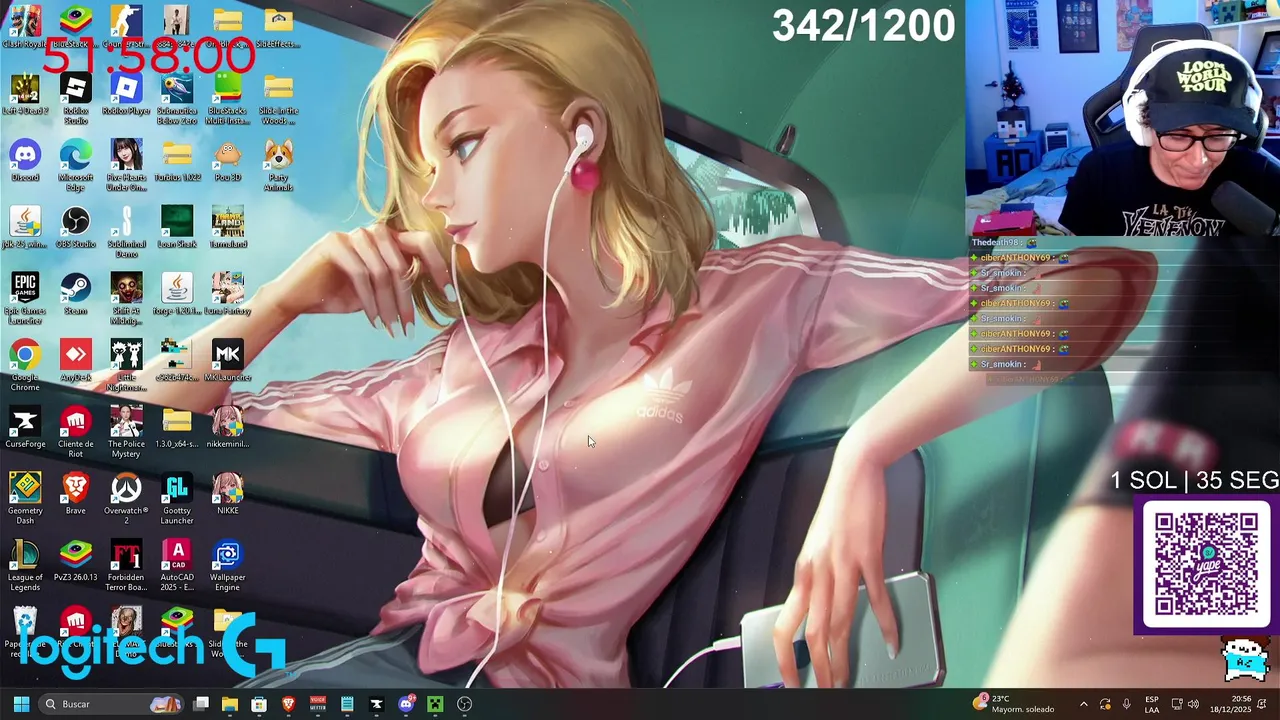
Task: Open the Discord desktop shortcut
Action: click(25, 161)
